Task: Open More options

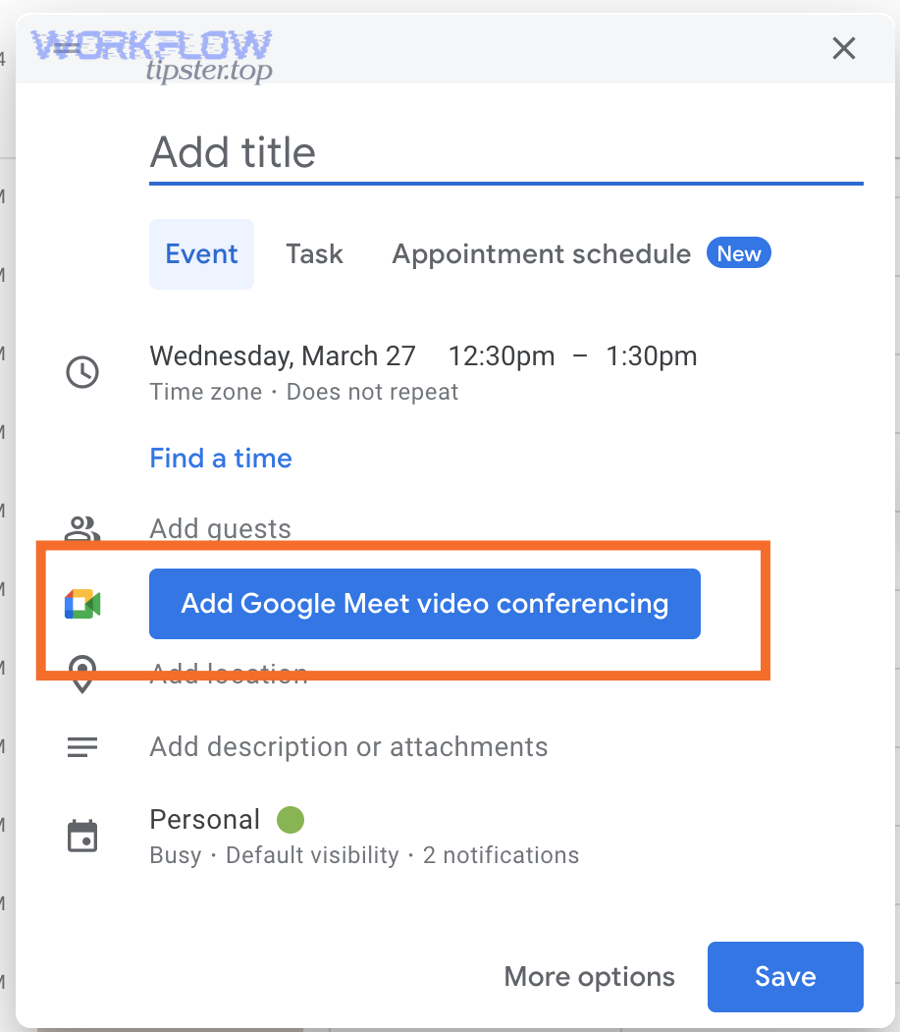Action: click(589, 977)
